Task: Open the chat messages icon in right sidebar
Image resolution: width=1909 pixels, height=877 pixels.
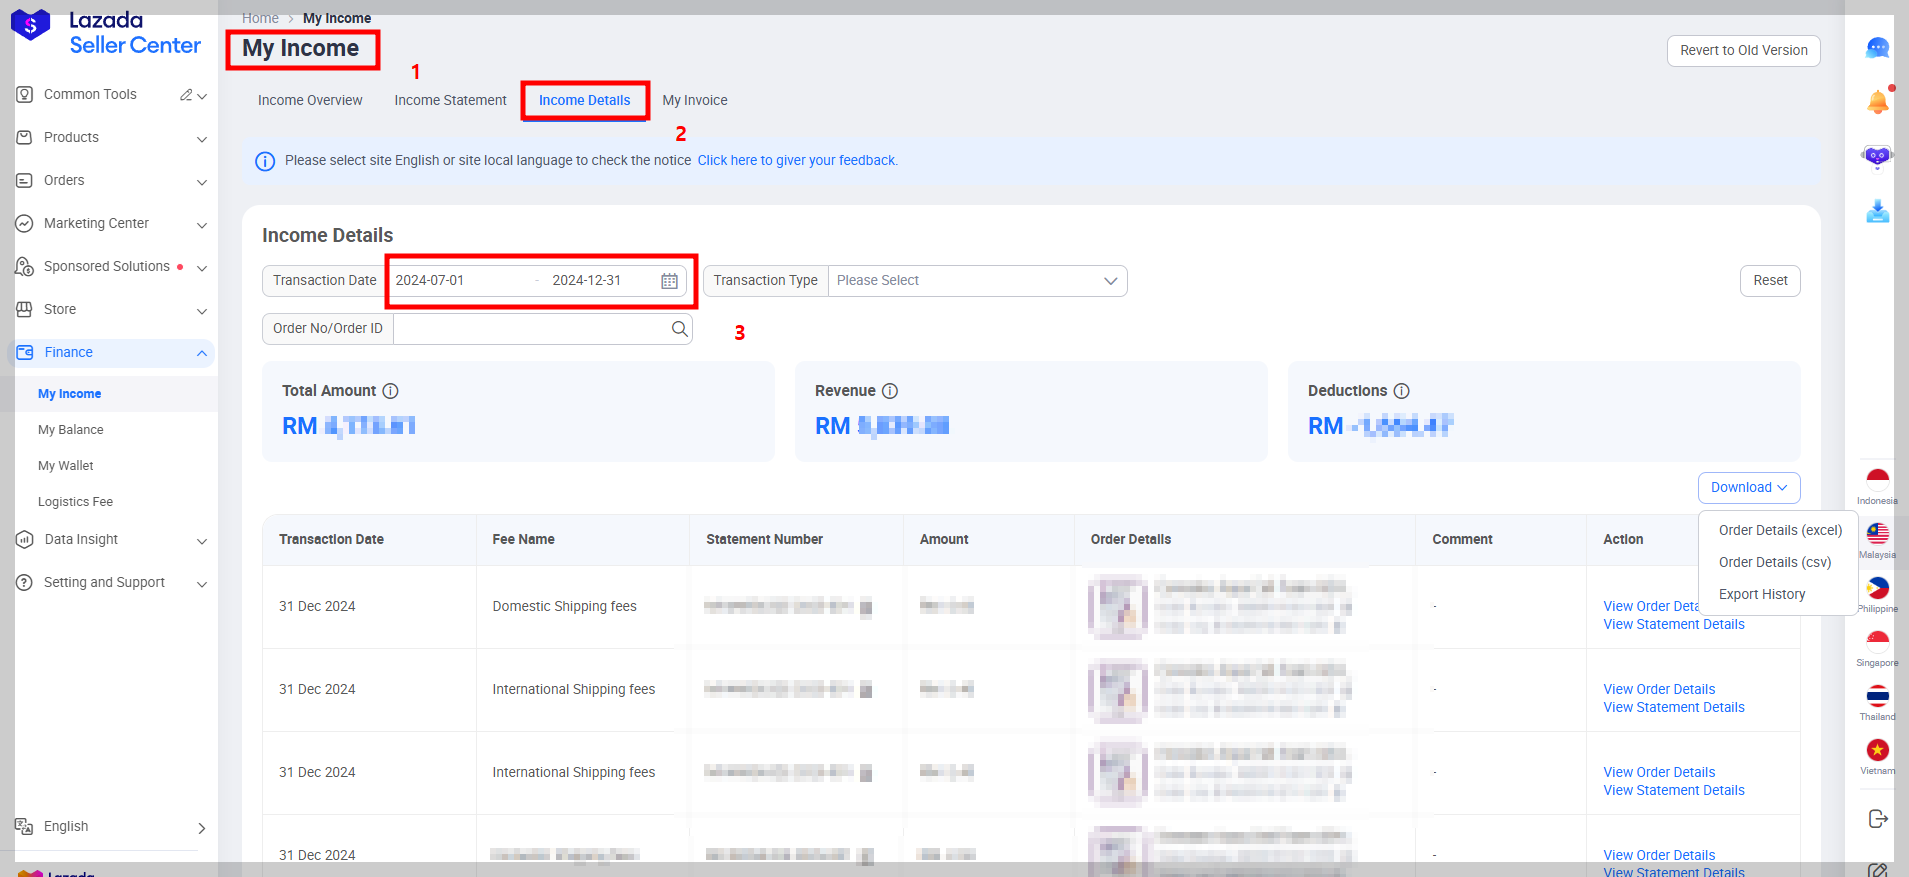Action: (1877, 48)
